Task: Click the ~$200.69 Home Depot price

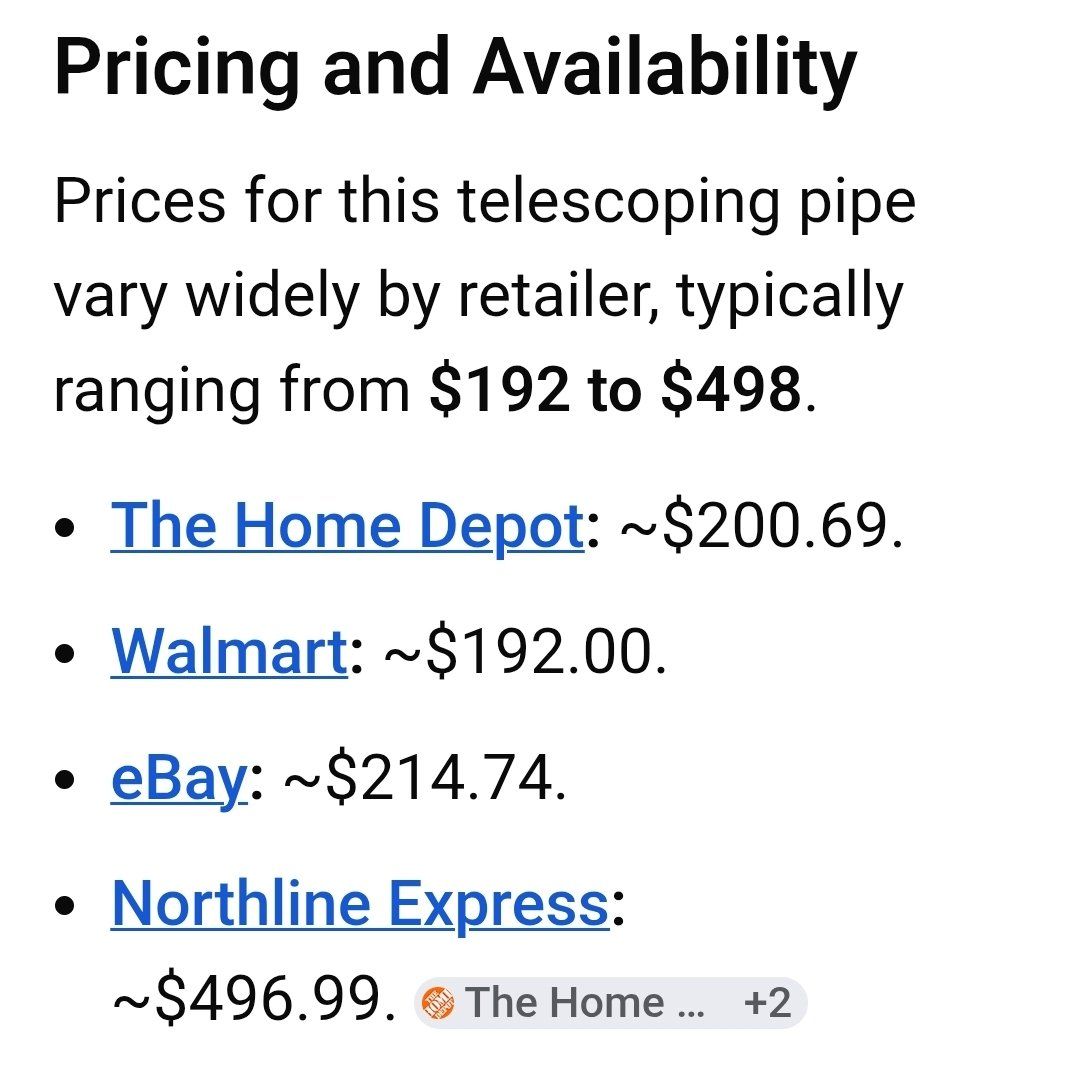Action: coord(761,526)
